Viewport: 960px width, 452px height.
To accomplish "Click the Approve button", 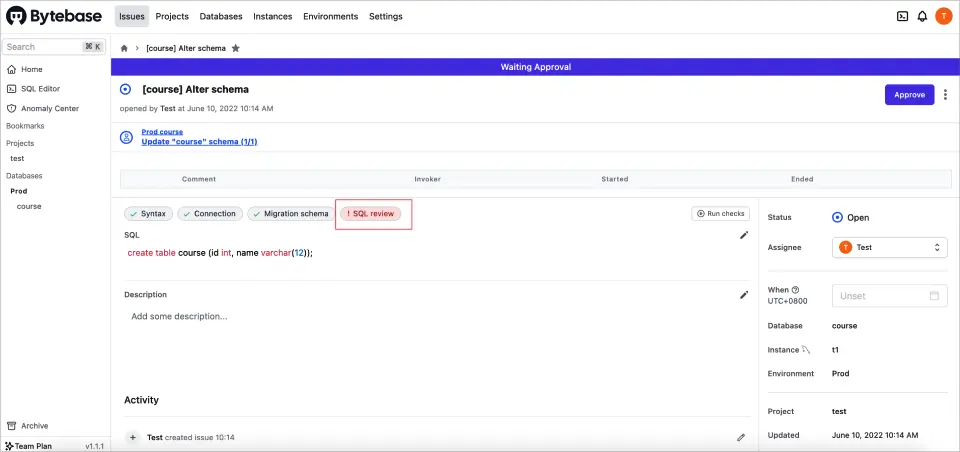I will [x=909, y=94].
